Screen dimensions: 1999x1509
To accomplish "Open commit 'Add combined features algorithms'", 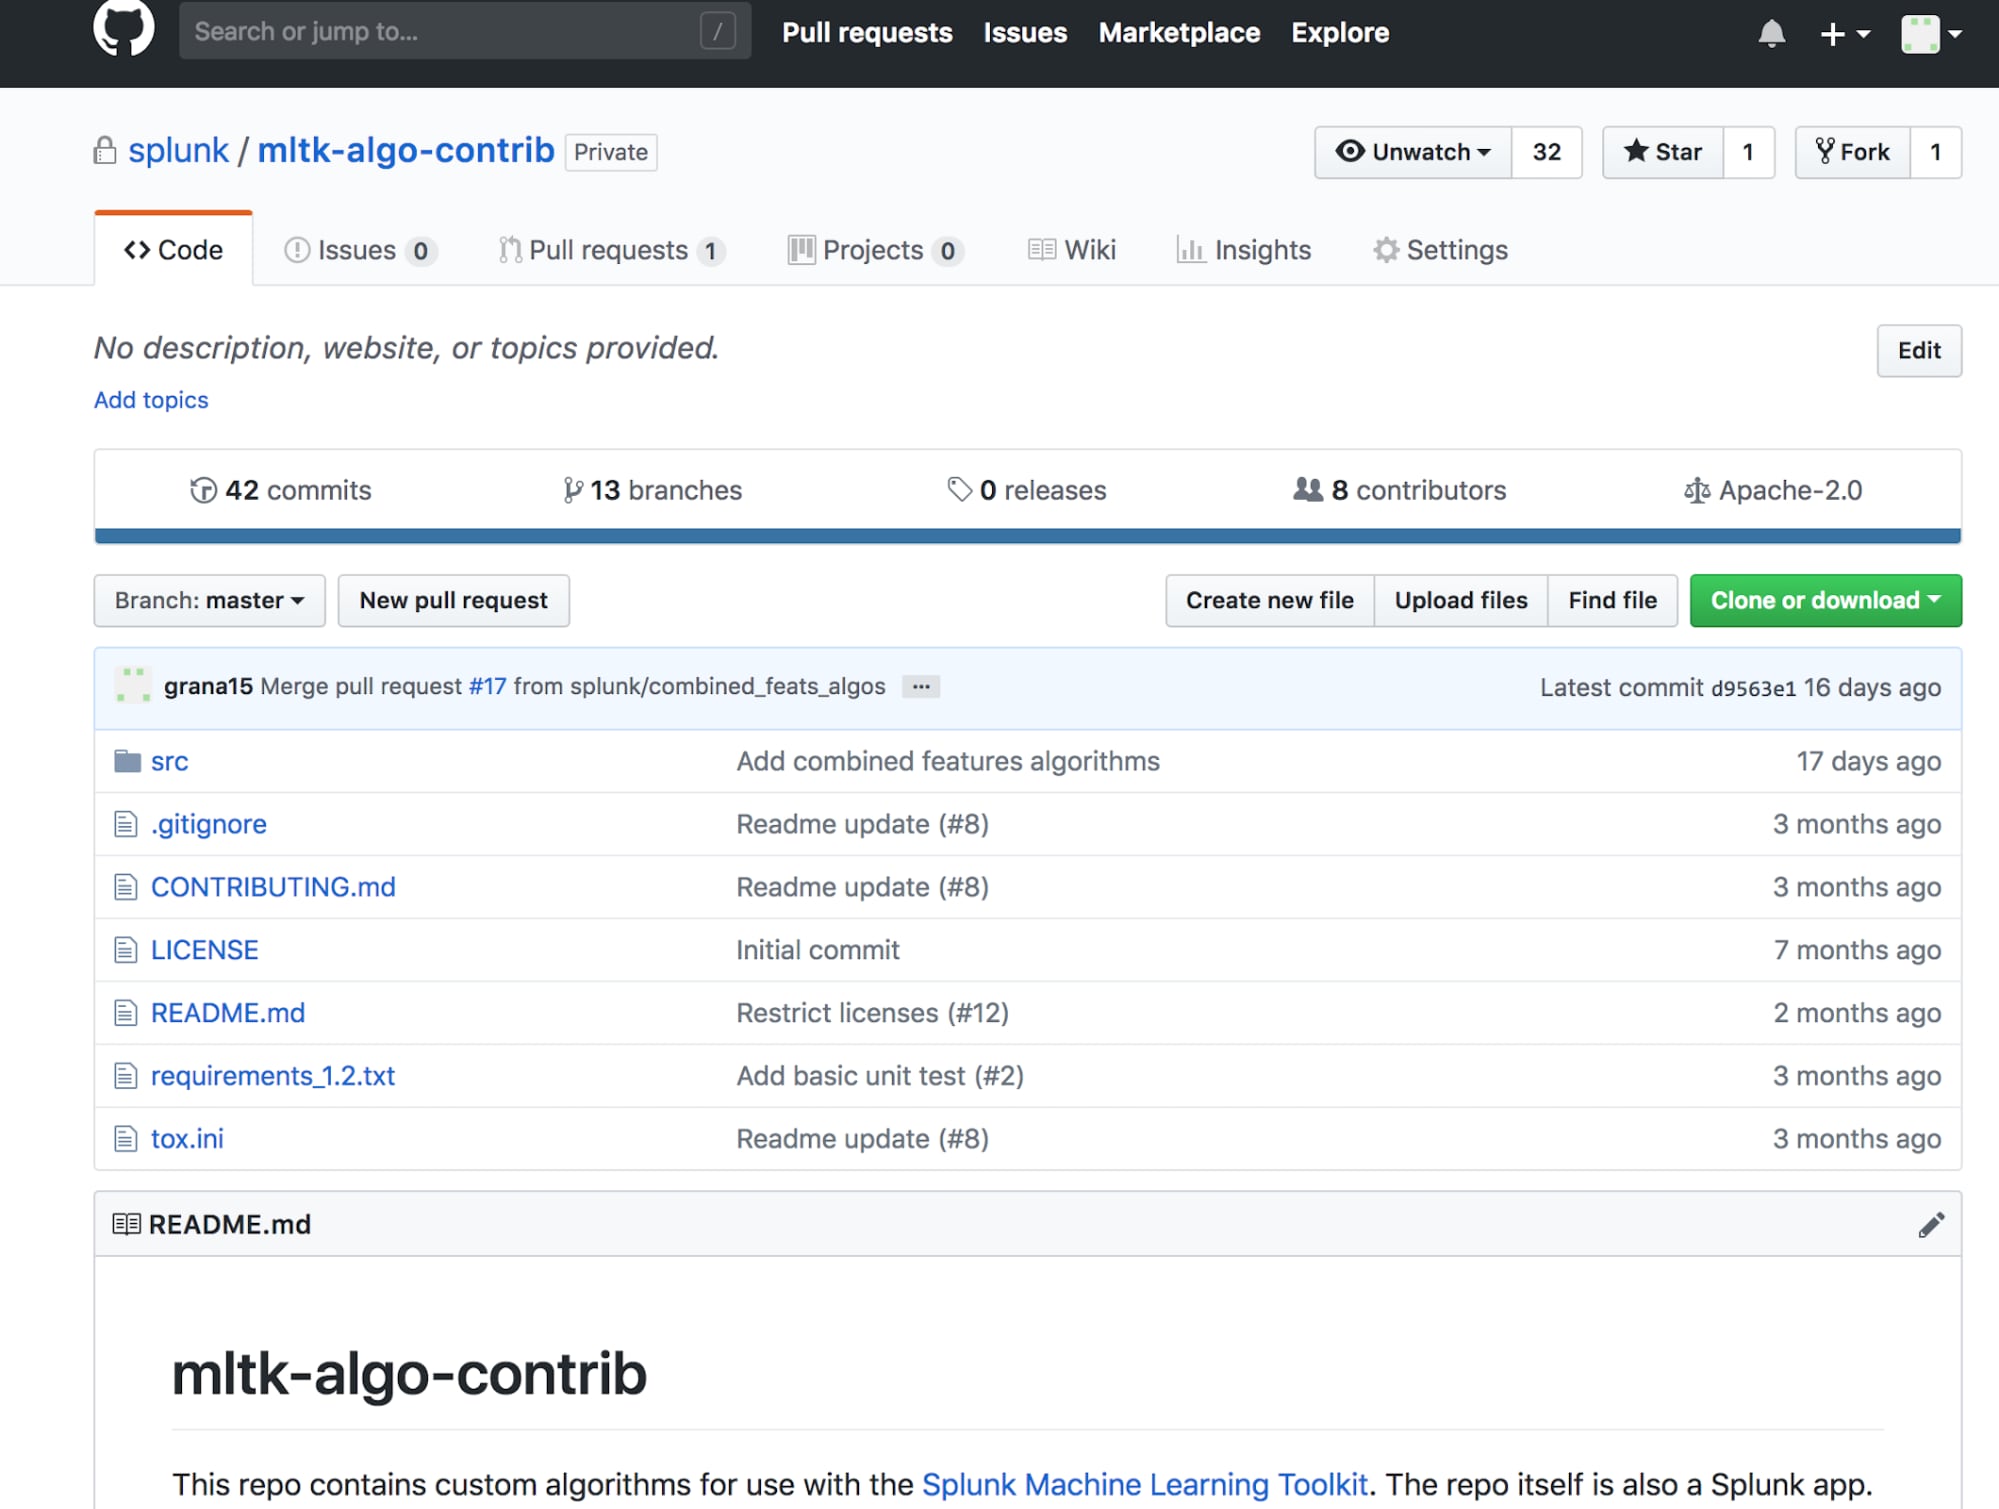I will pos(948,762).
